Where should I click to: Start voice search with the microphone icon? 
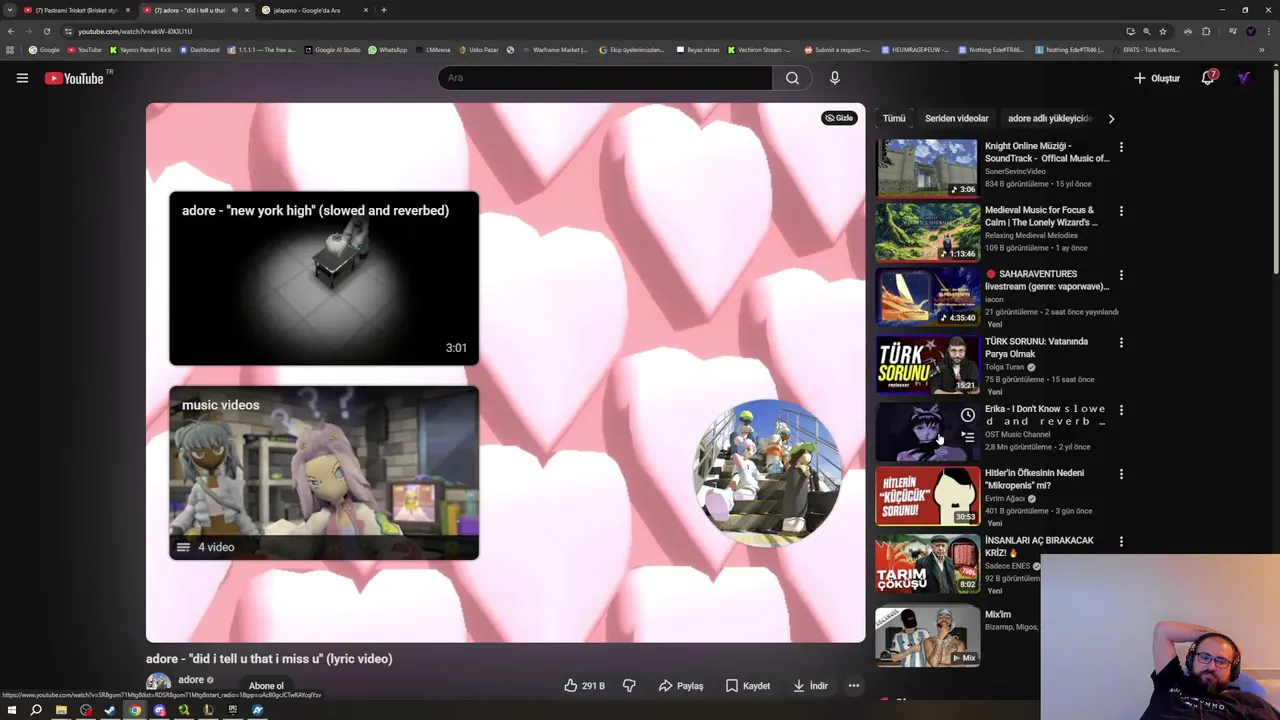click(835, 78)
